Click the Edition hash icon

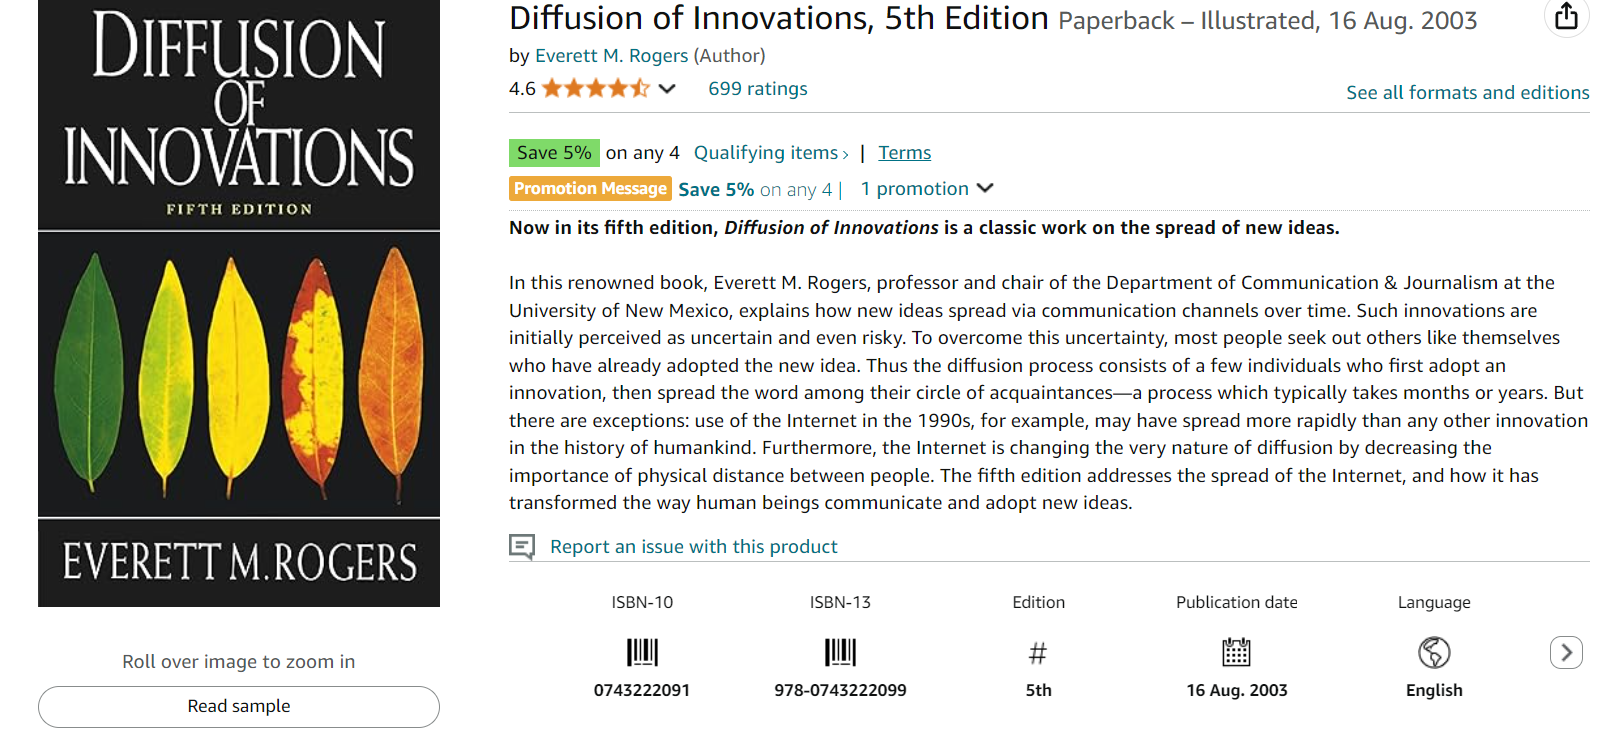(x=1038, y=654)
